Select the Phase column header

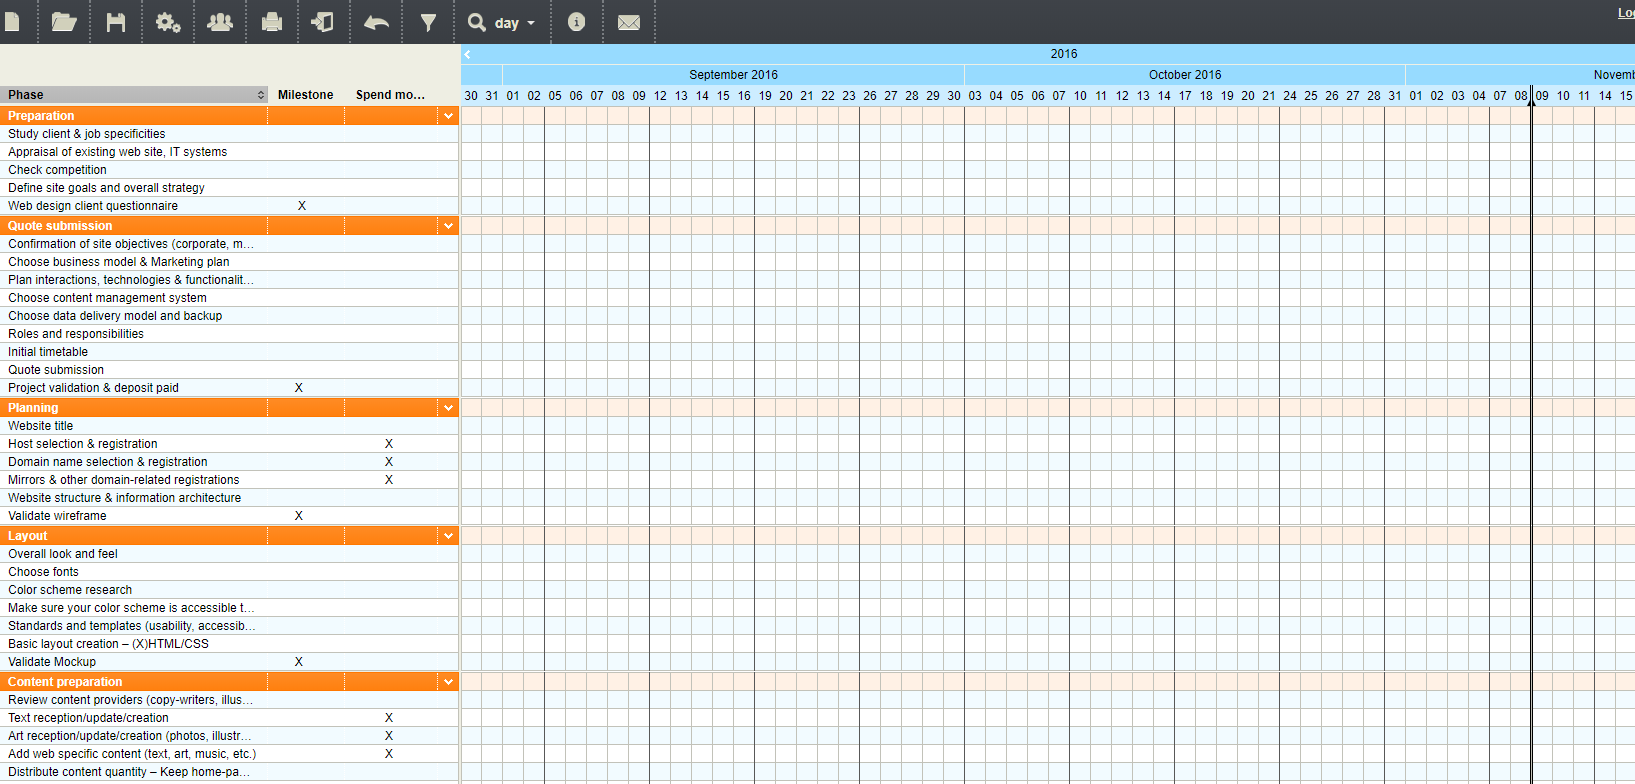tap(134, 95)
